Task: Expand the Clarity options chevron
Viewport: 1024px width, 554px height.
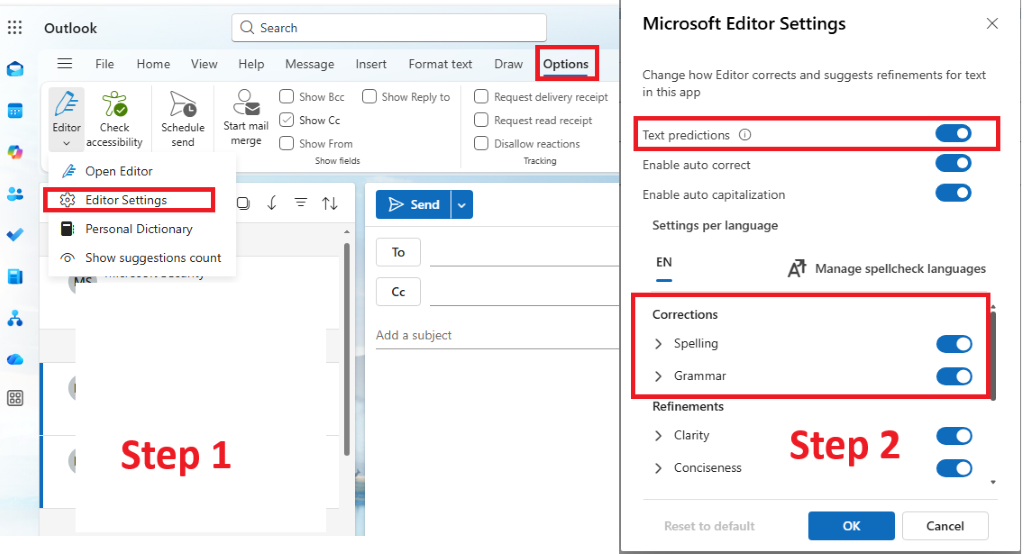Action: click(658, 436)
